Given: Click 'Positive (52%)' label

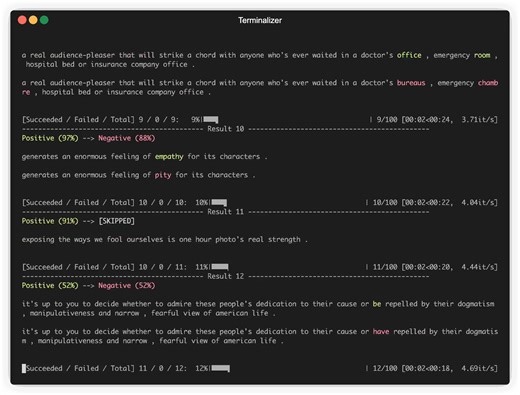Looking at the screenshot, I should pos(50,286).
